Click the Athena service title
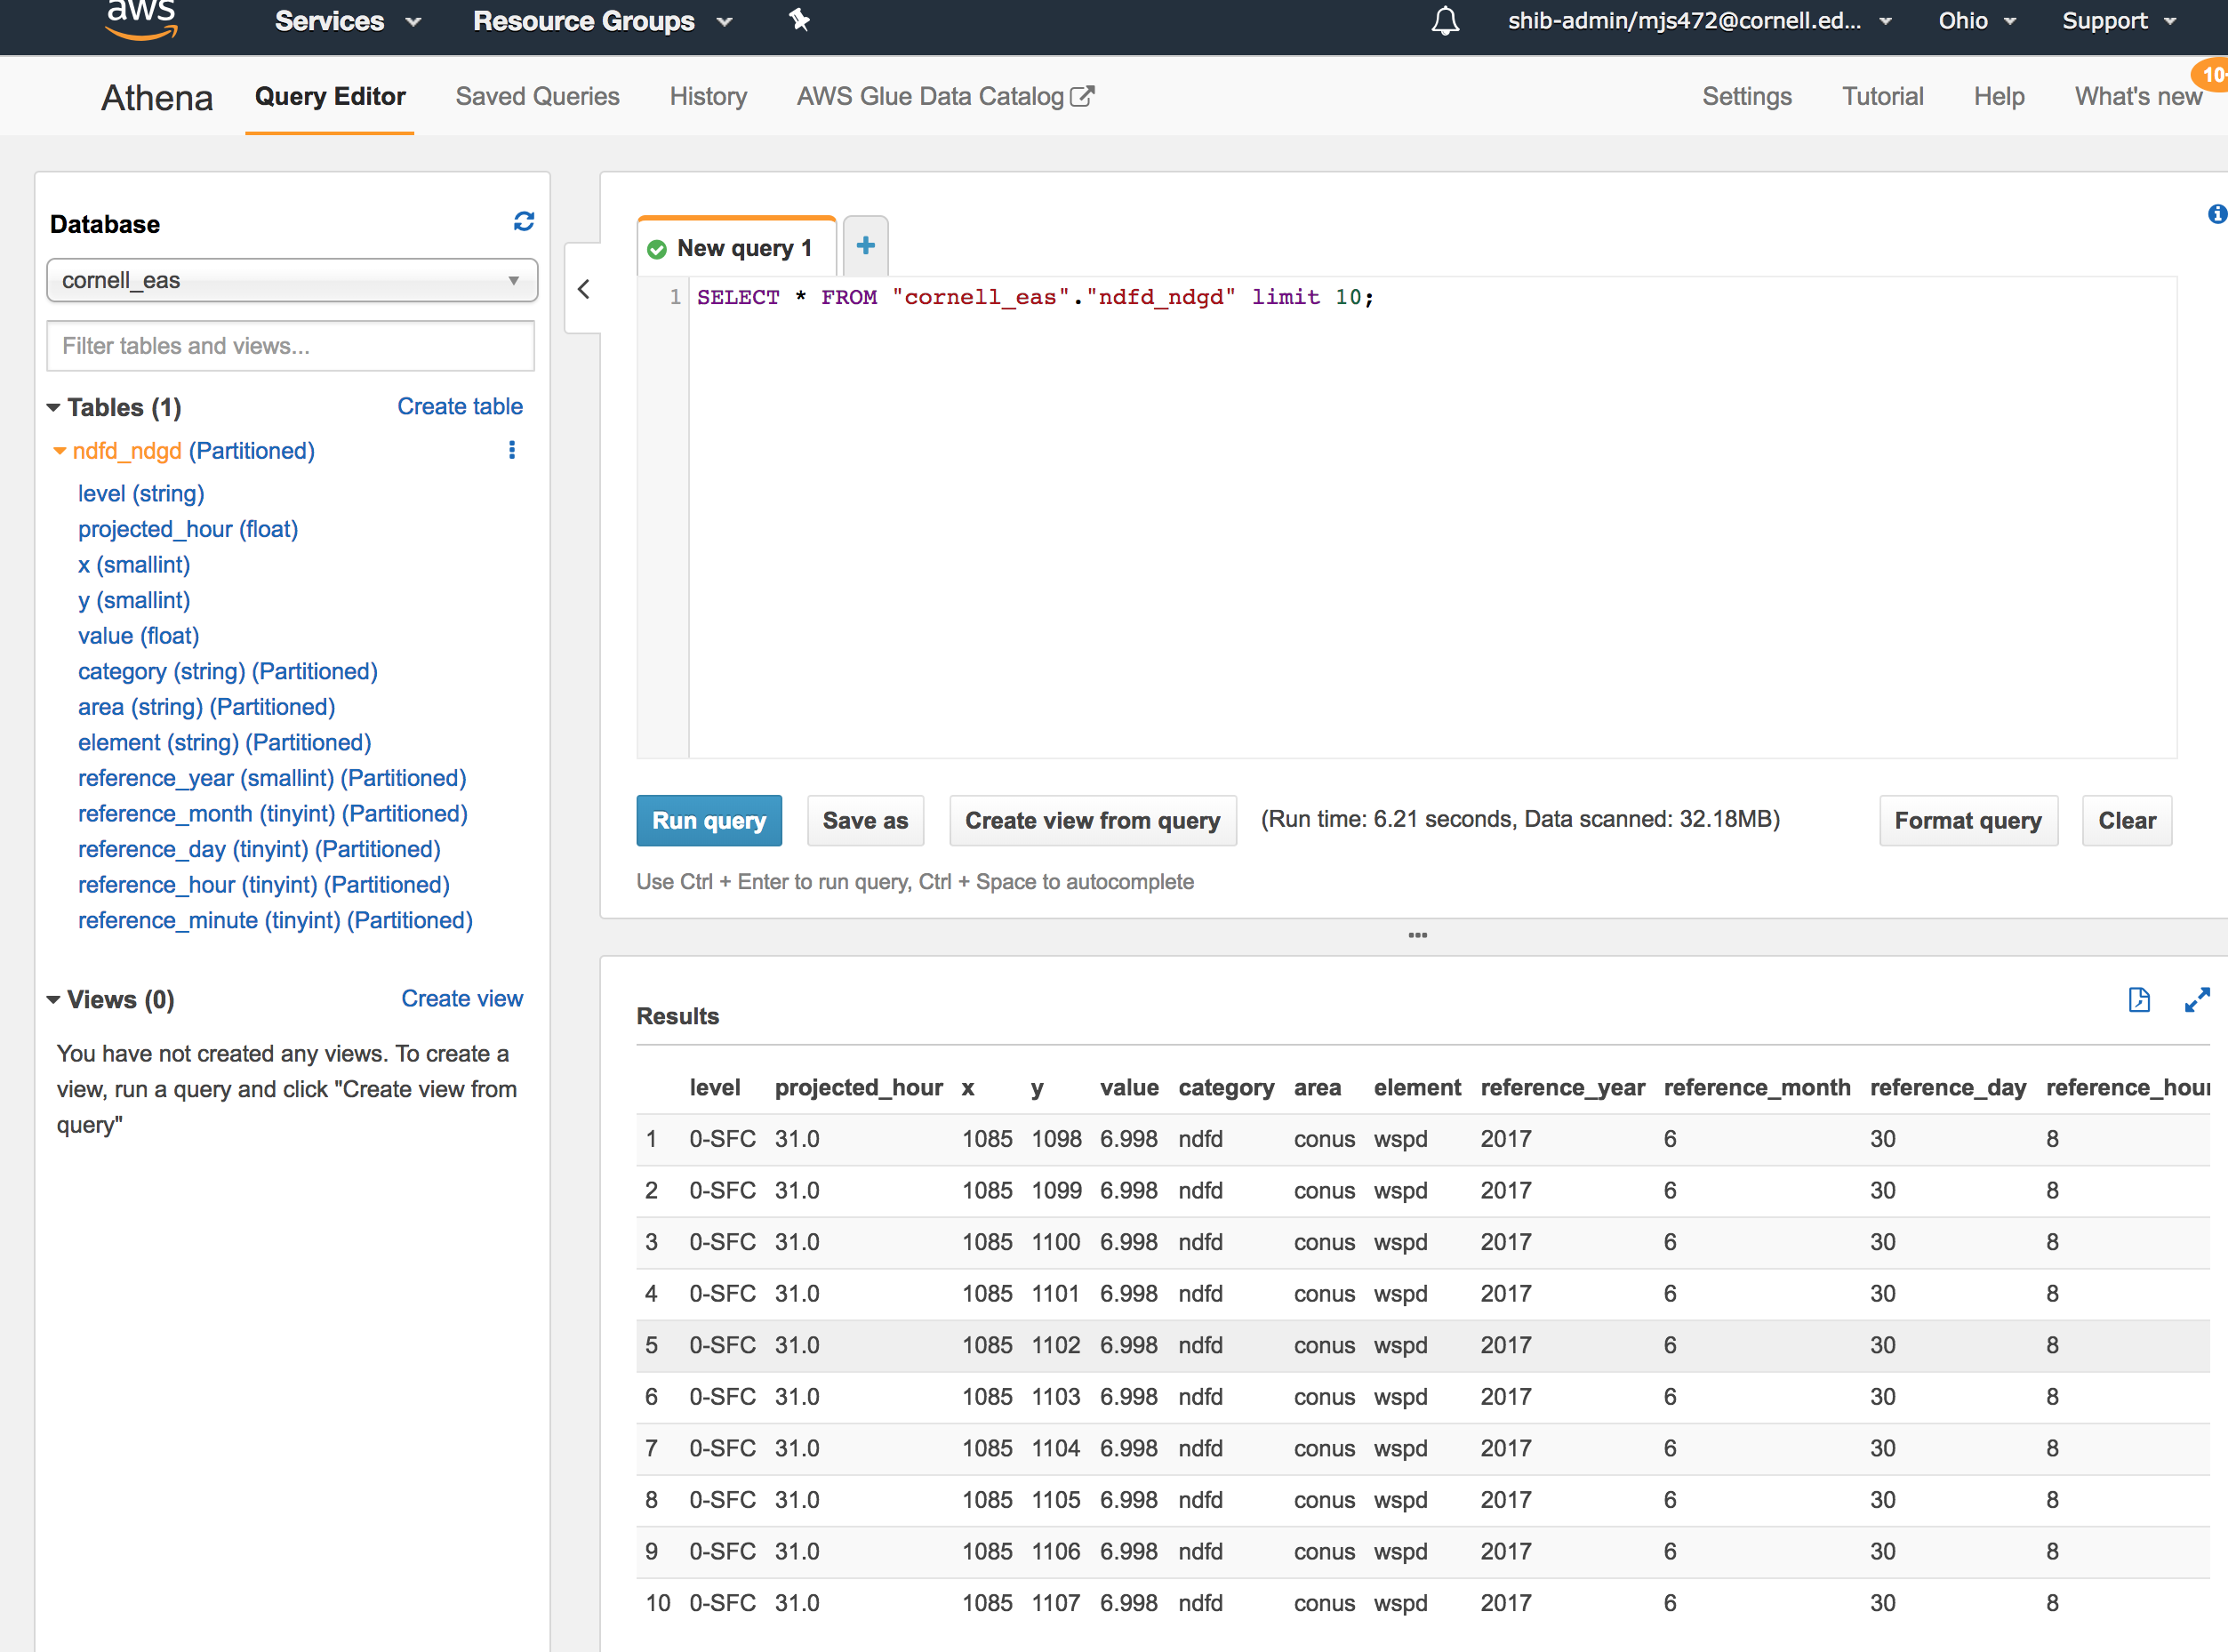This screenshot has height=1652, width=2228. 157,97
